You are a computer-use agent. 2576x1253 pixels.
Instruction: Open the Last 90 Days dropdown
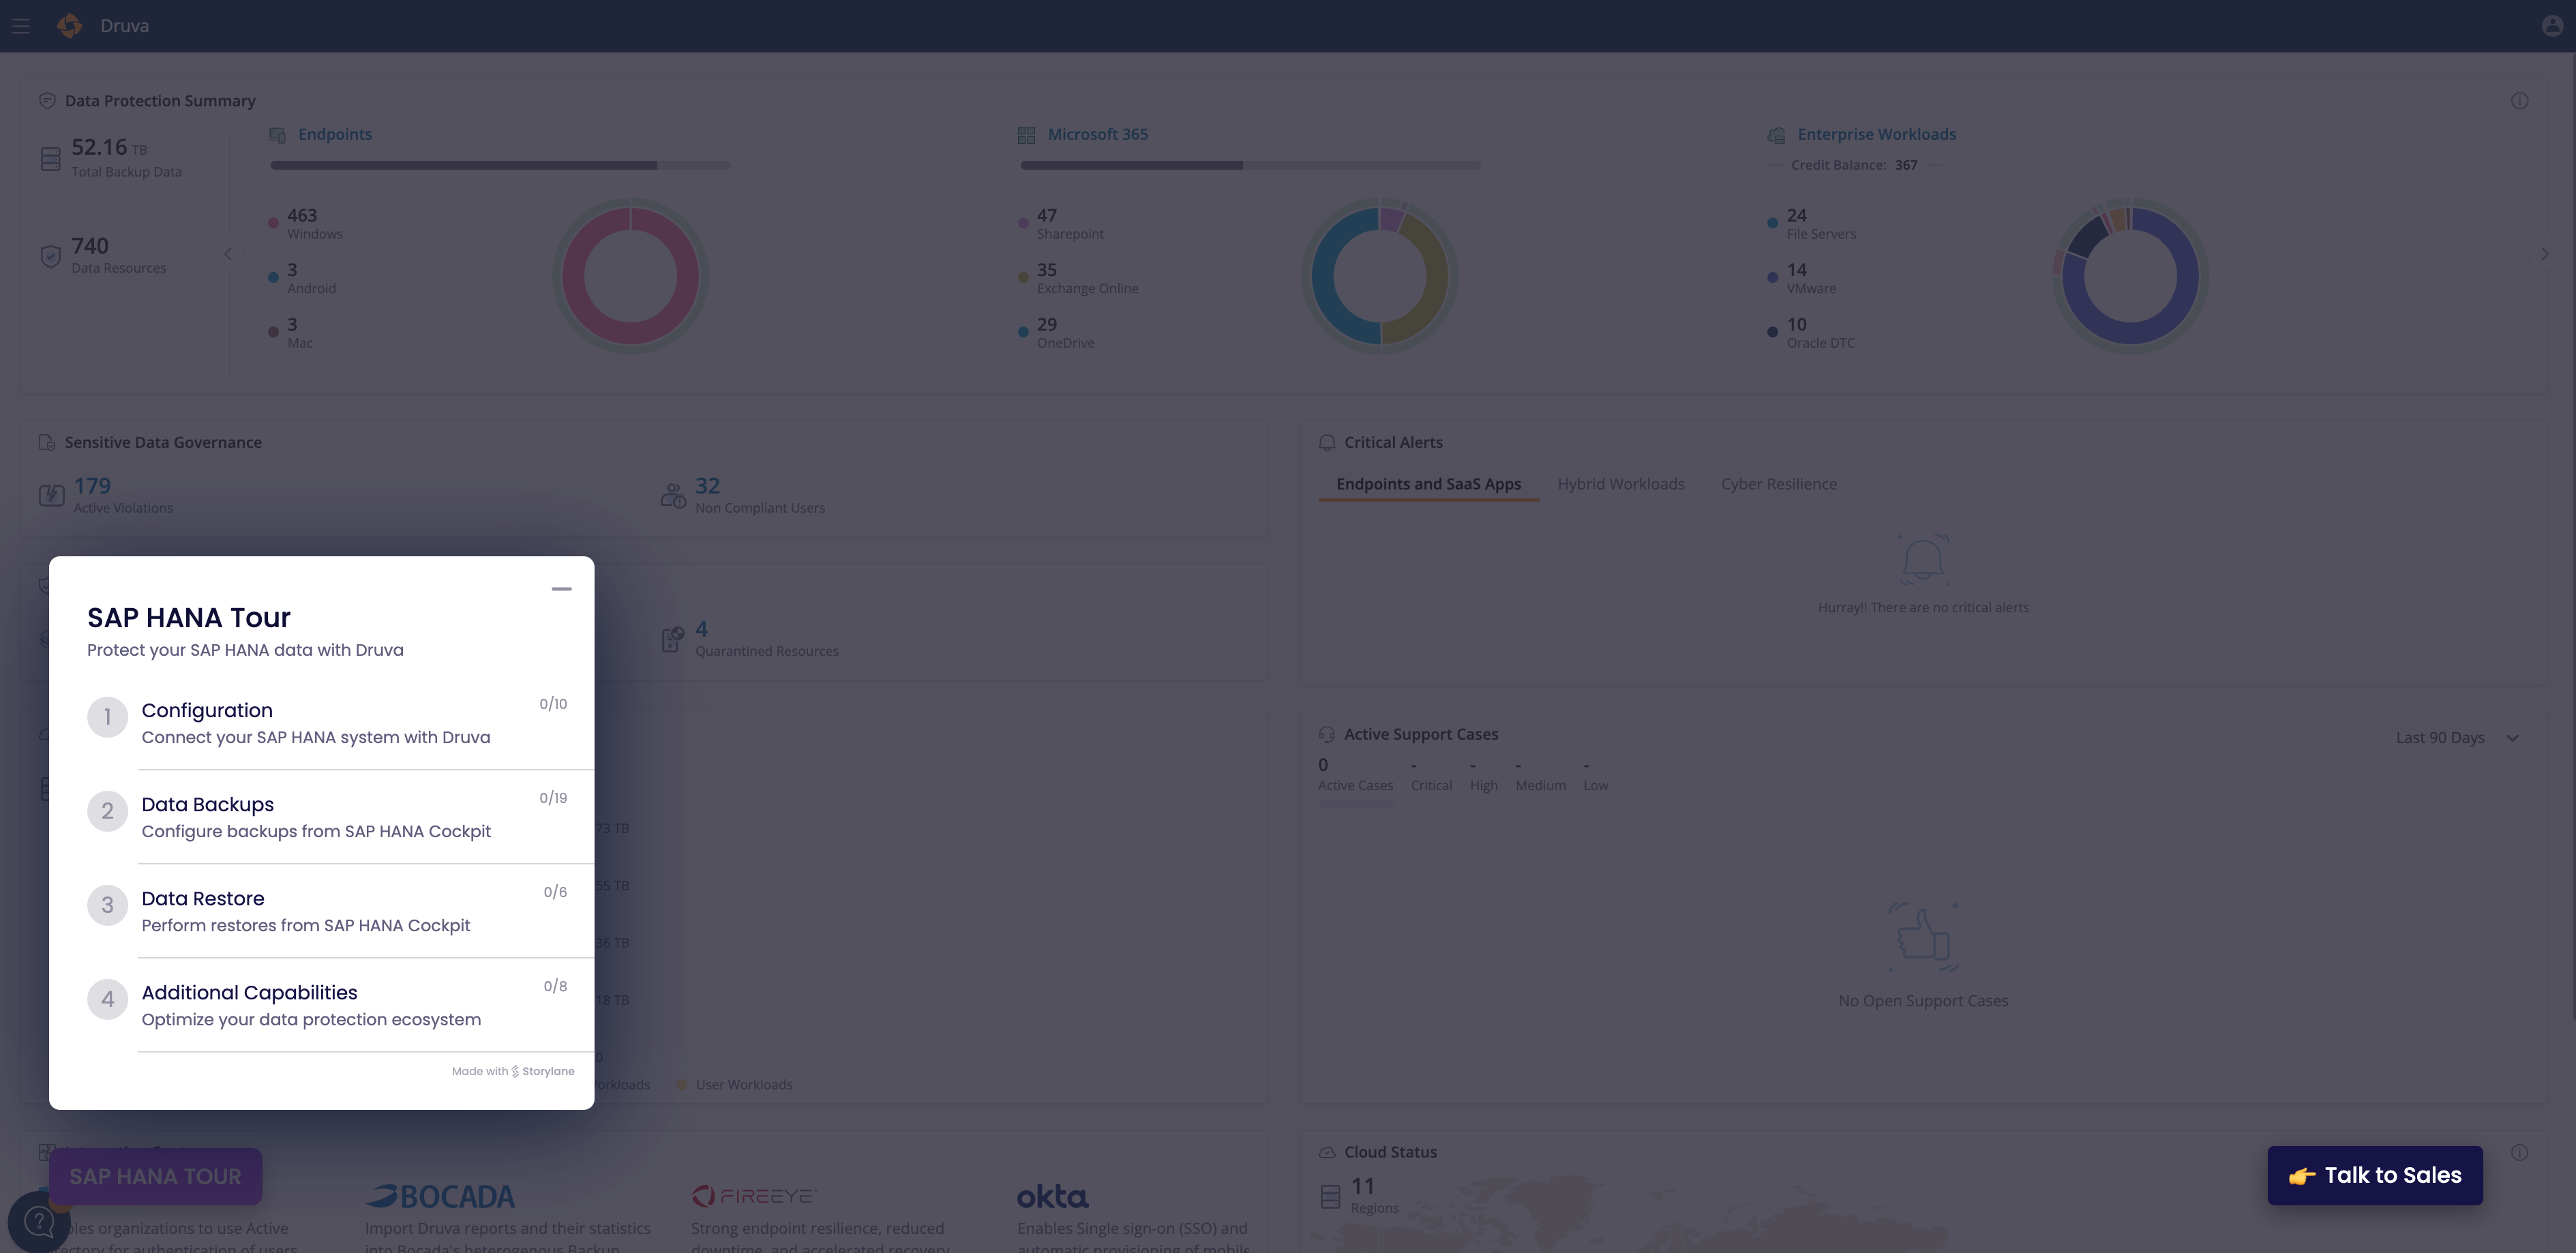click(2456, 738)
